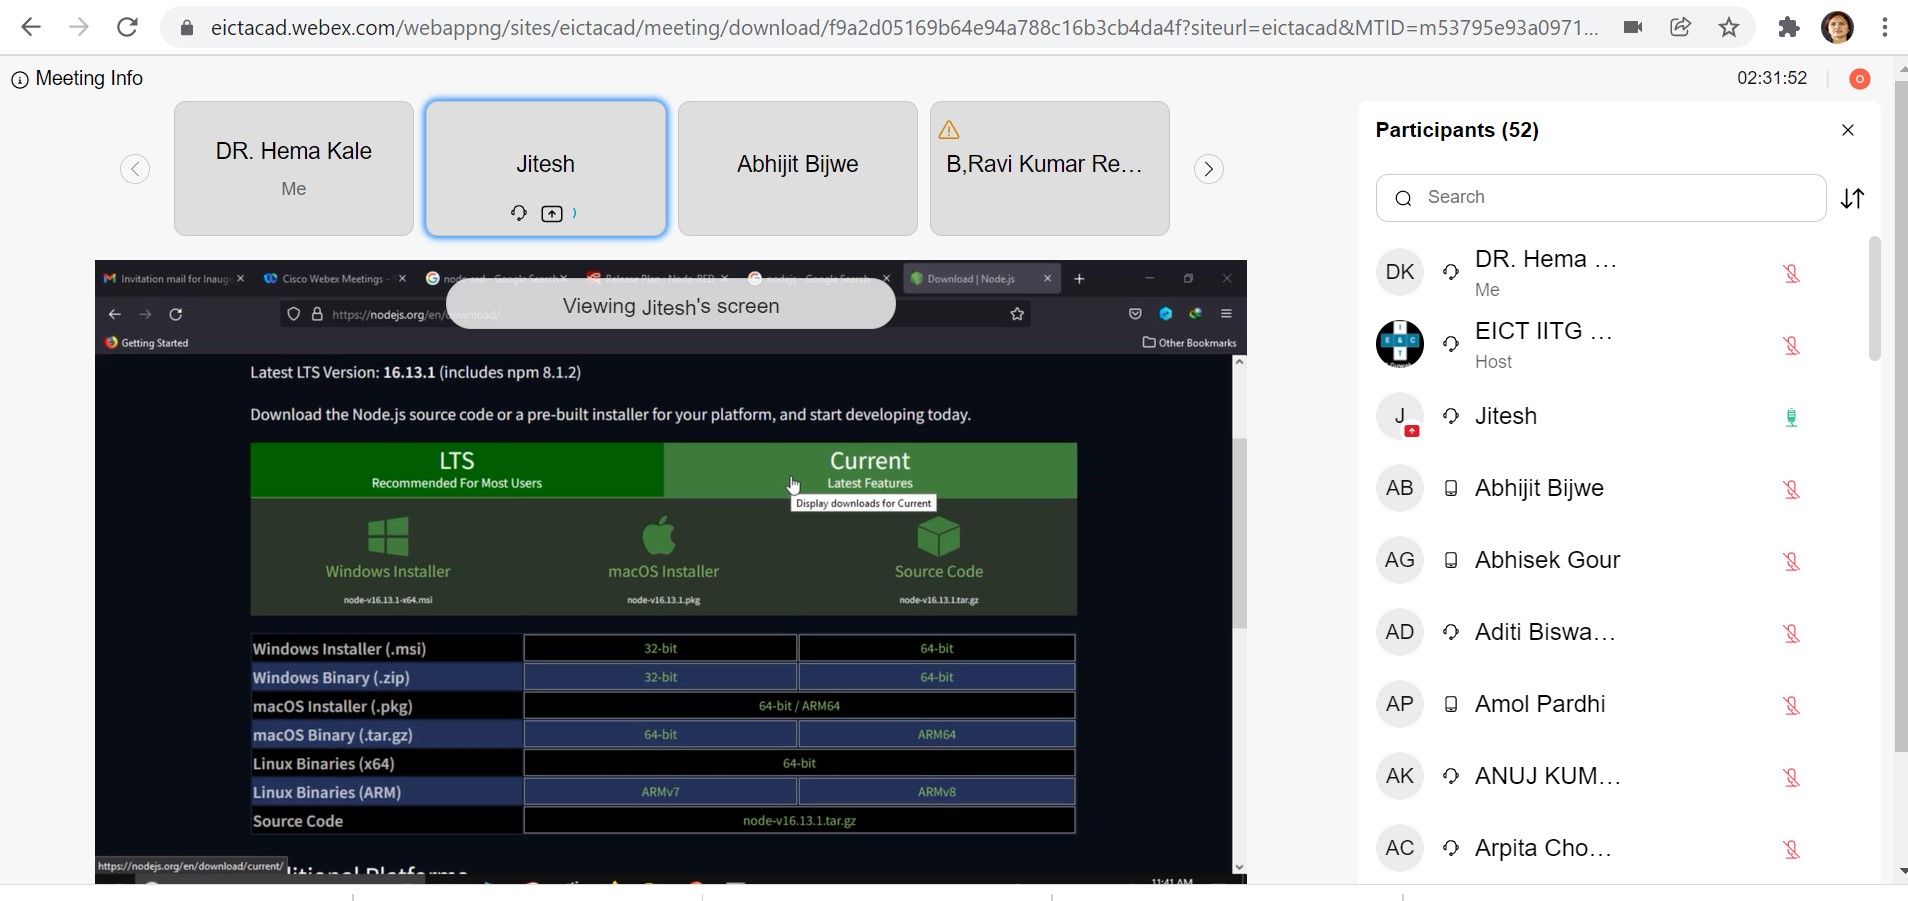Click Arpita Cho muted microphone icon

pos(1791,849)
